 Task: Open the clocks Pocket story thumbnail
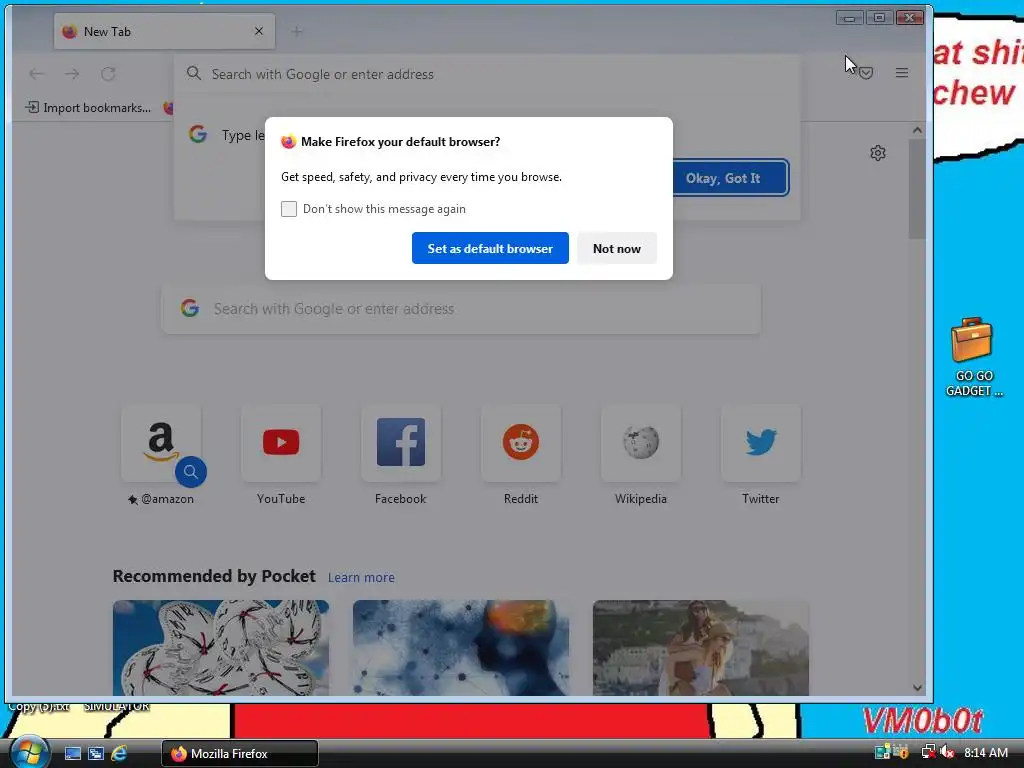point(221,648)
